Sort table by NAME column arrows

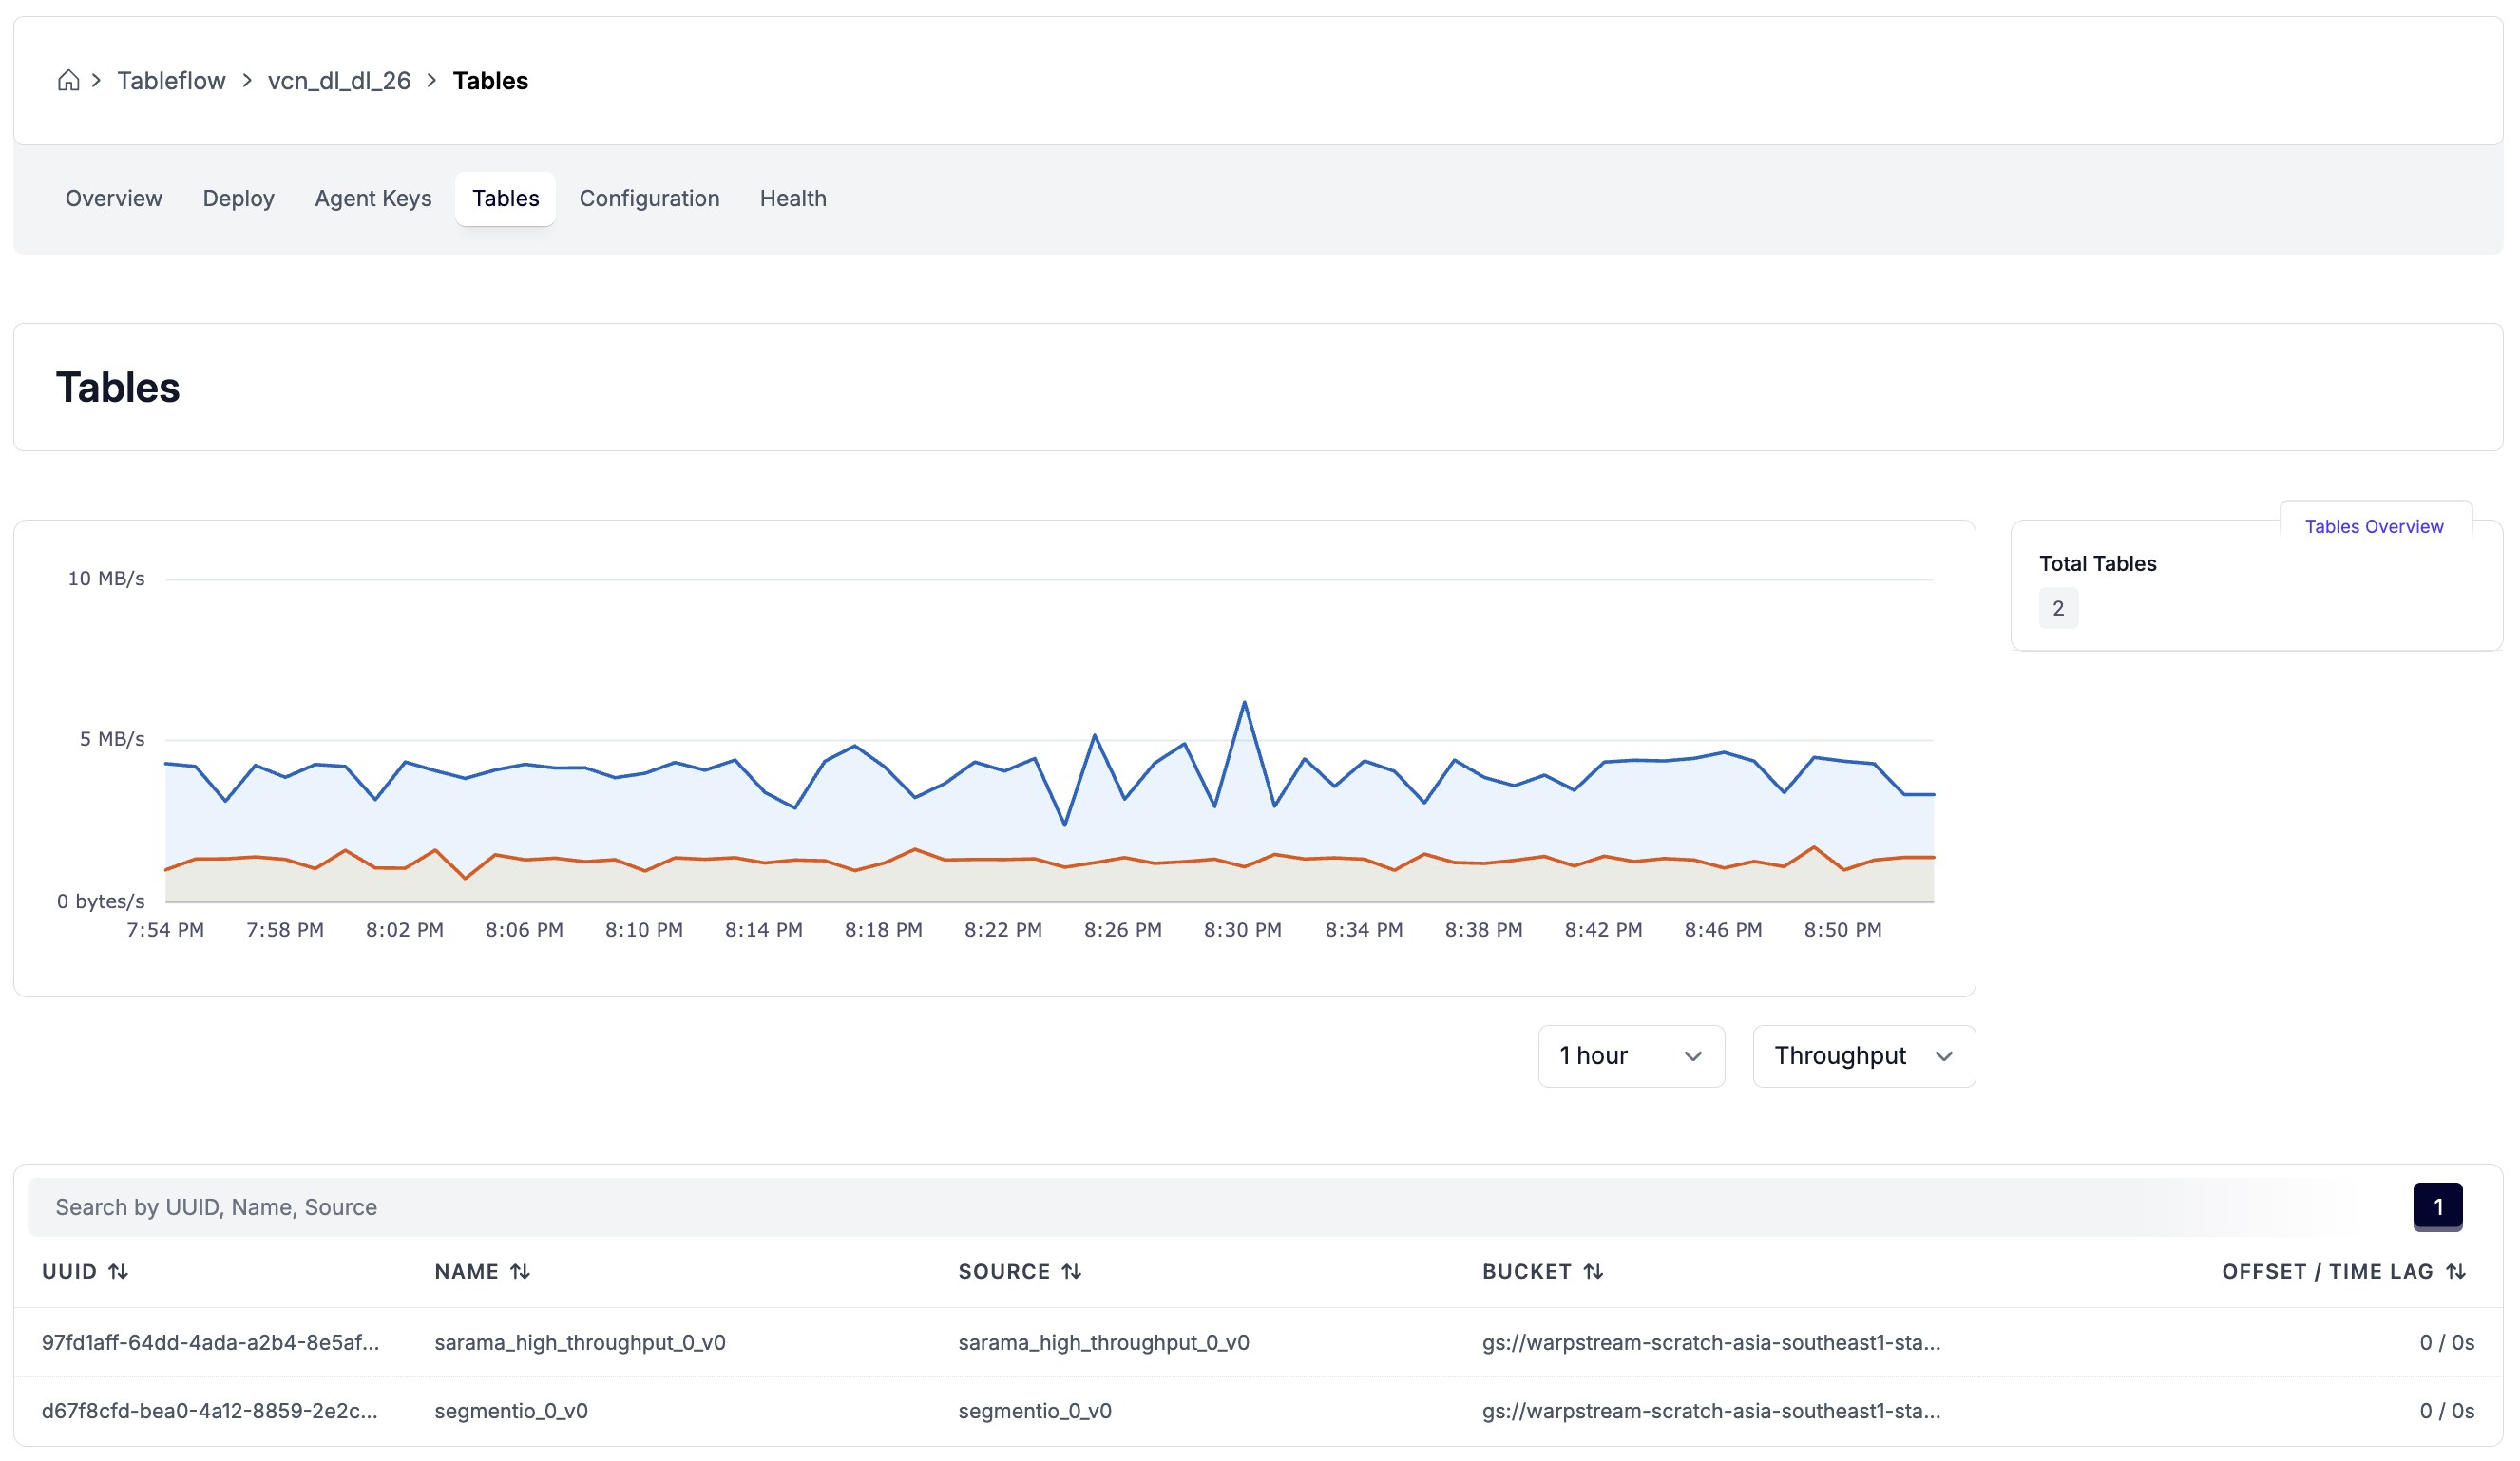520,1272
